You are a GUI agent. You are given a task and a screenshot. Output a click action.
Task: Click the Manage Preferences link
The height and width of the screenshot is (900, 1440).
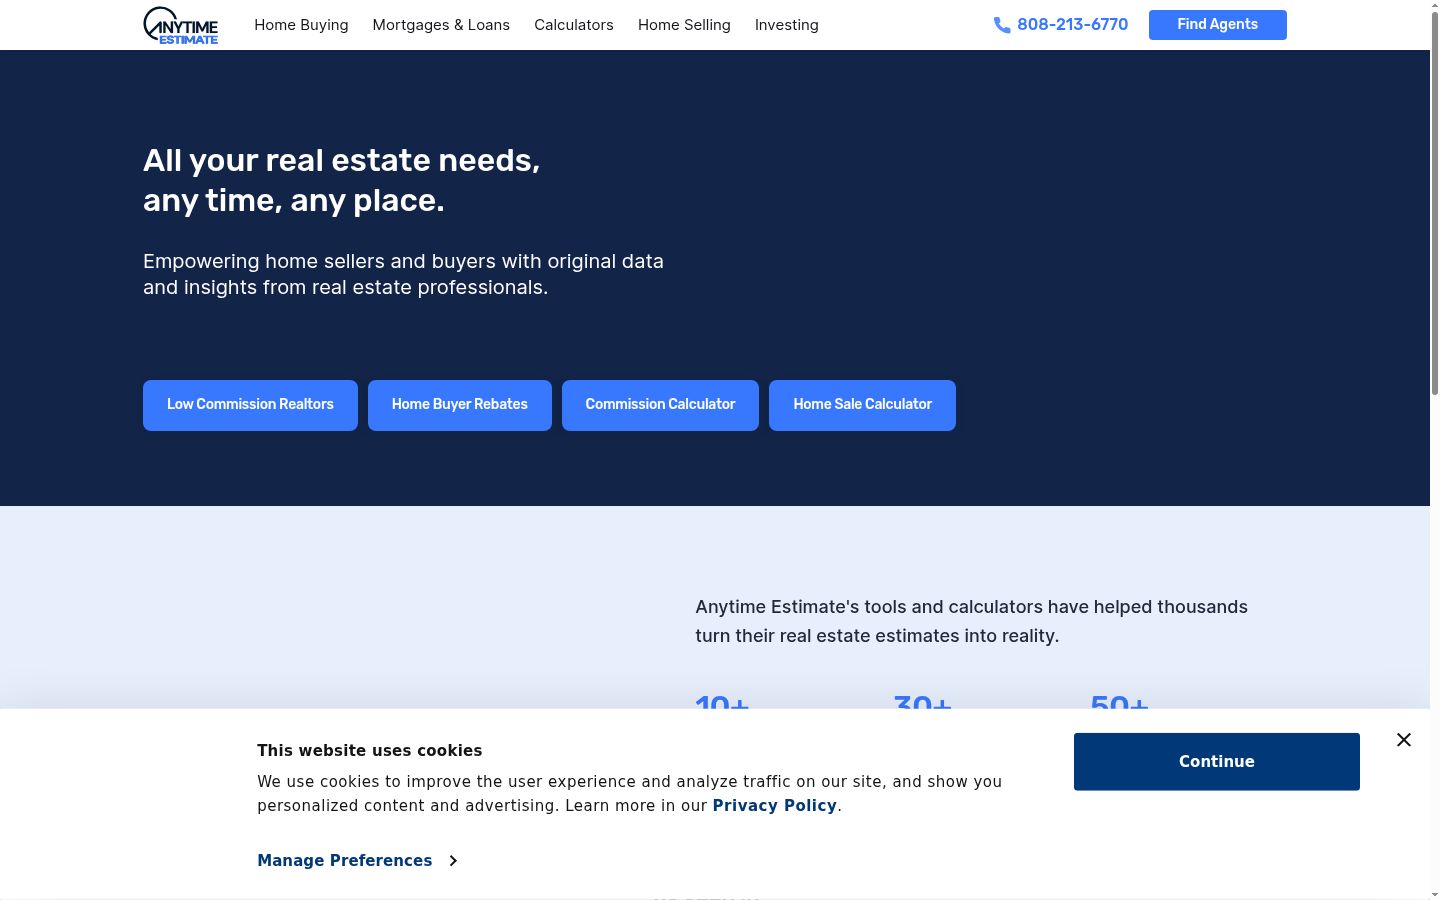[x=345, y=861]
